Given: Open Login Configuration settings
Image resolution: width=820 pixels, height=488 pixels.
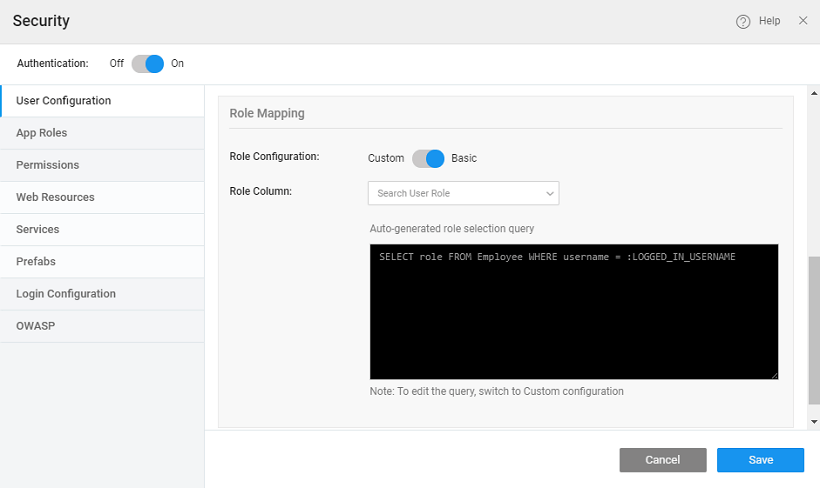Looking at the screenshot, I should click(66, 294).
